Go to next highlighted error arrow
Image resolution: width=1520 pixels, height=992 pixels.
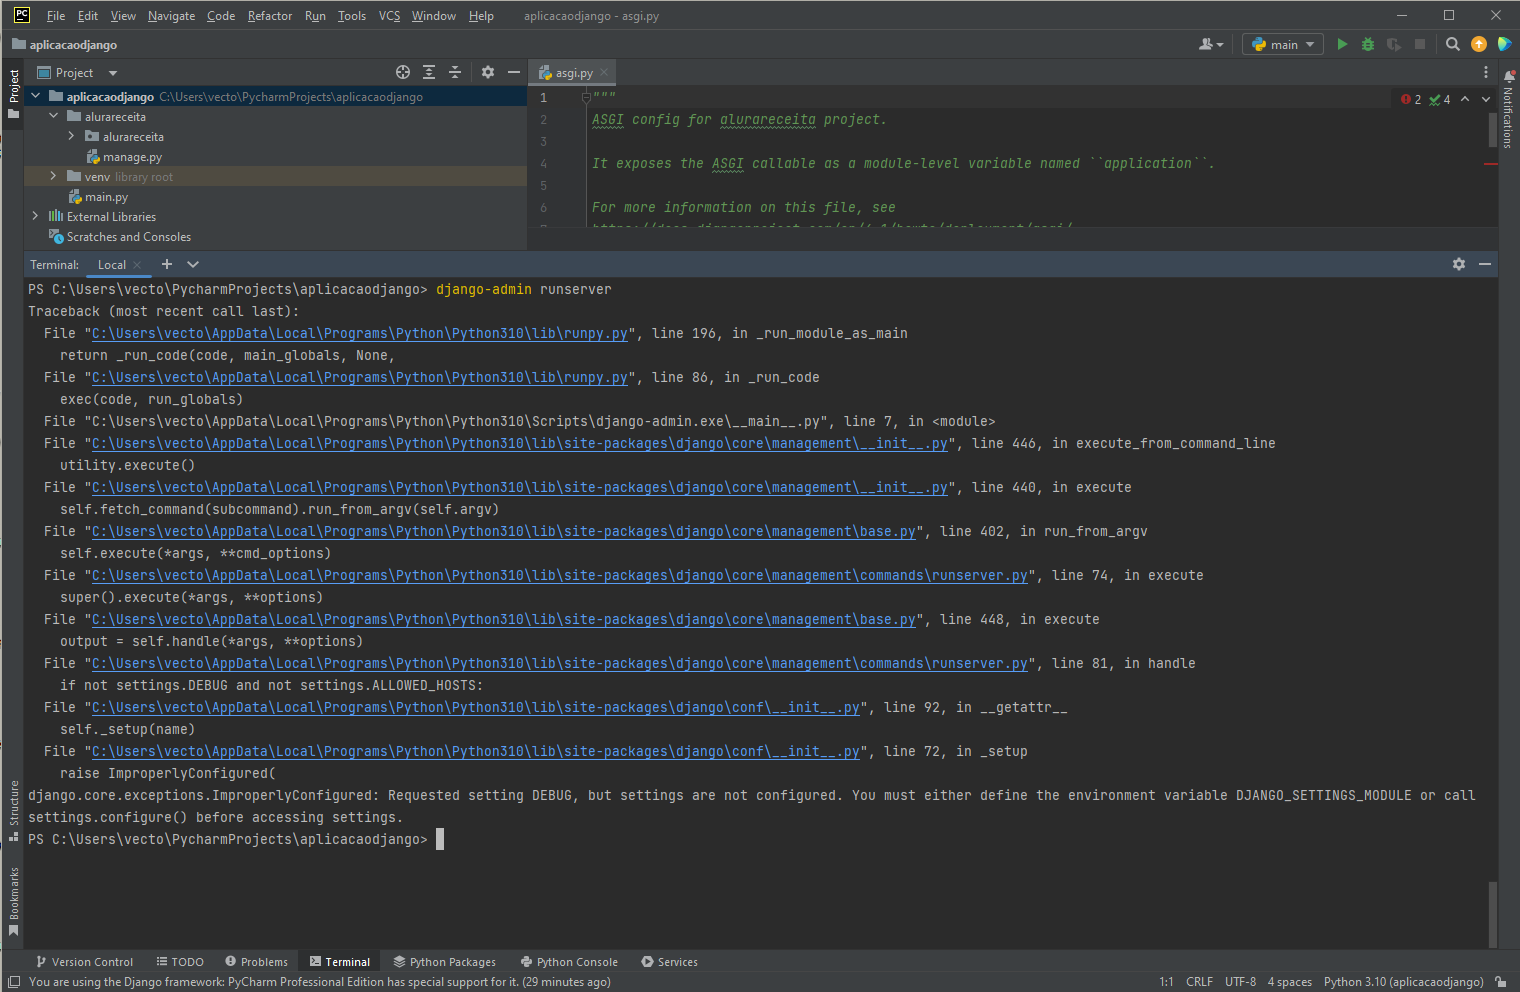pos(1486,99)
